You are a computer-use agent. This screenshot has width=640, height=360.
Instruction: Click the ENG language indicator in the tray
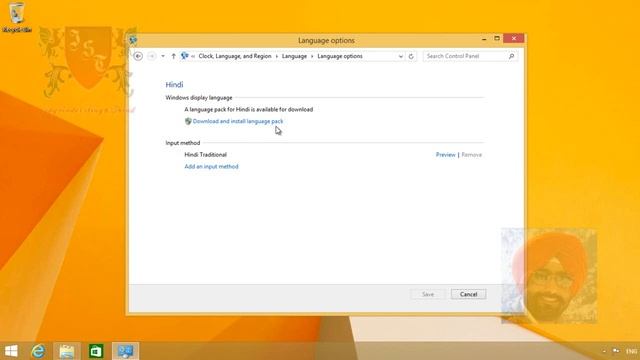click(631, 351)
